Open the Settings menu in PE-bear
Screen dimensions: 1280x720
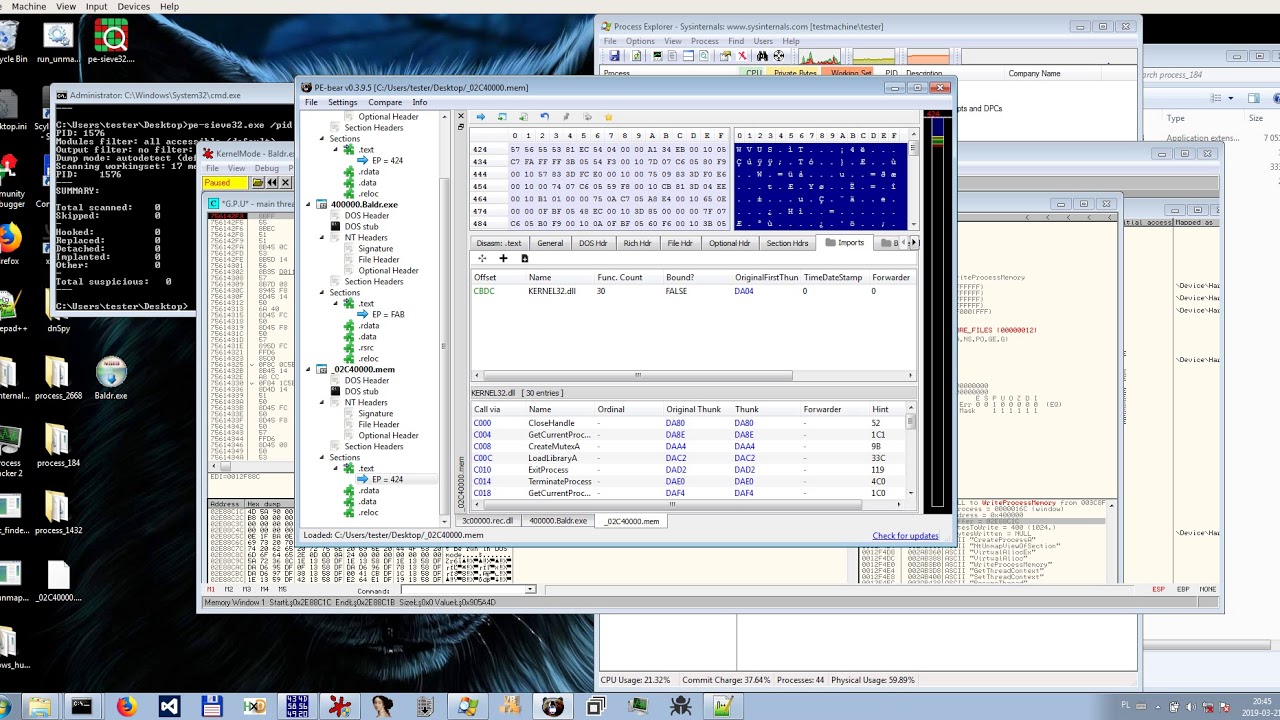pos(342,102)
